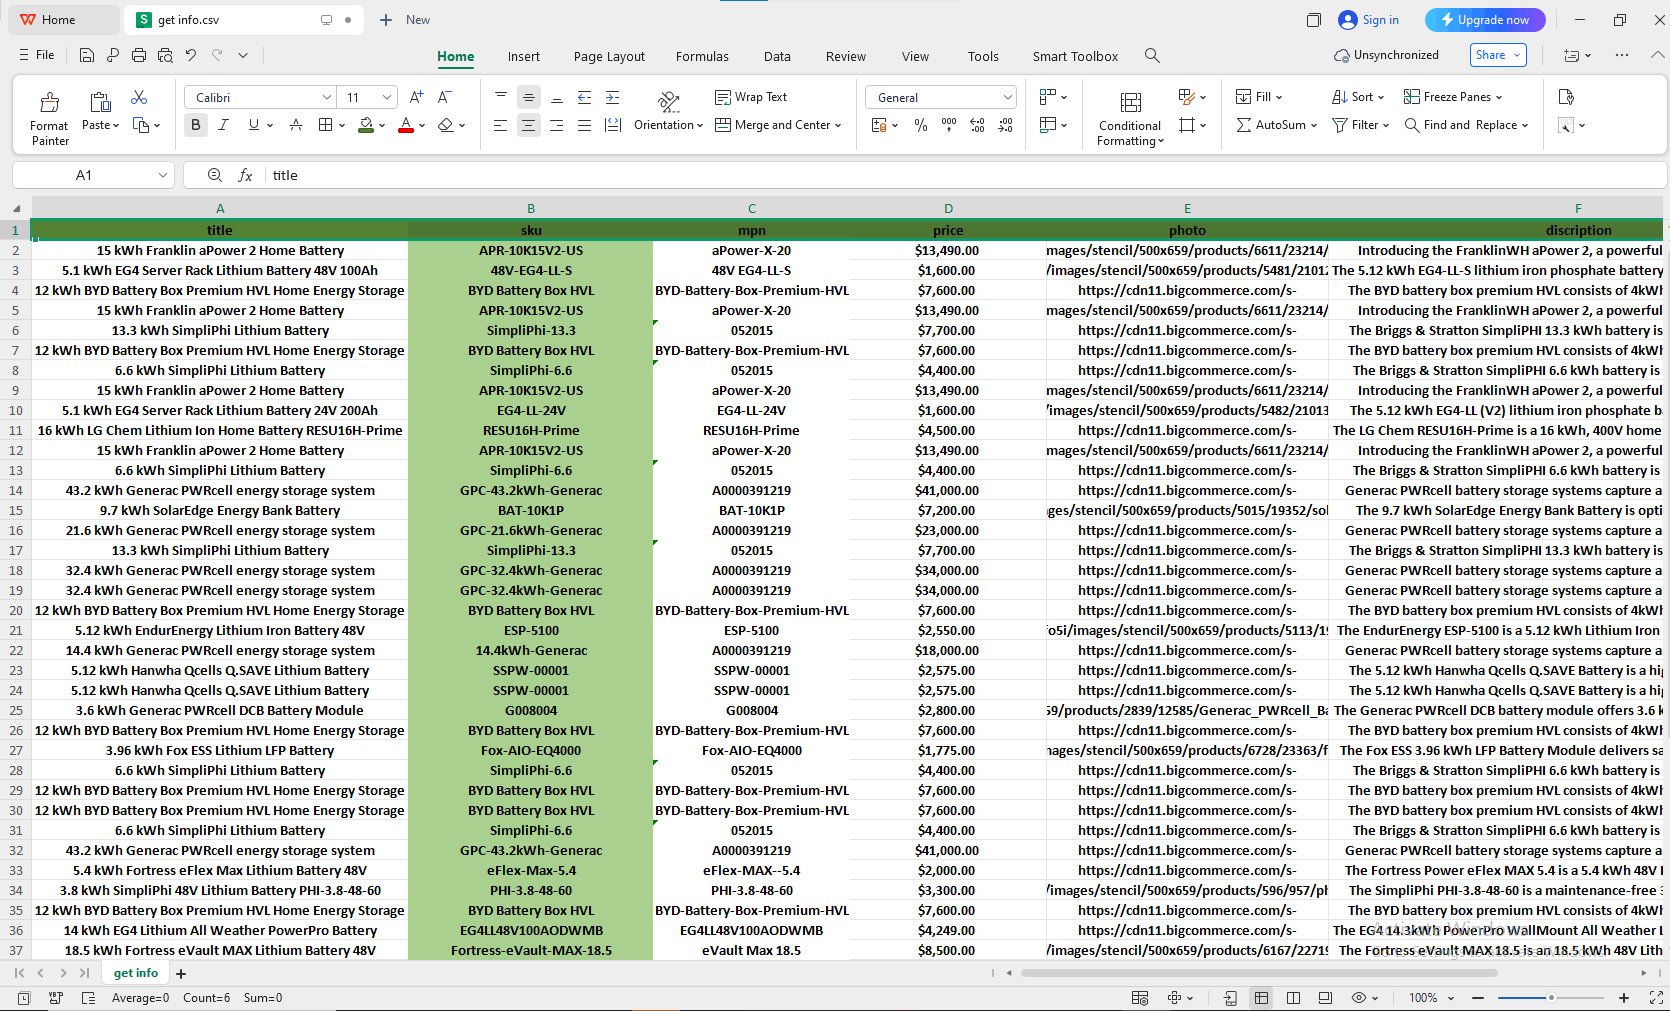Toggle Italic formatting
1670x1011 pixels.
[x=224, y=125]
